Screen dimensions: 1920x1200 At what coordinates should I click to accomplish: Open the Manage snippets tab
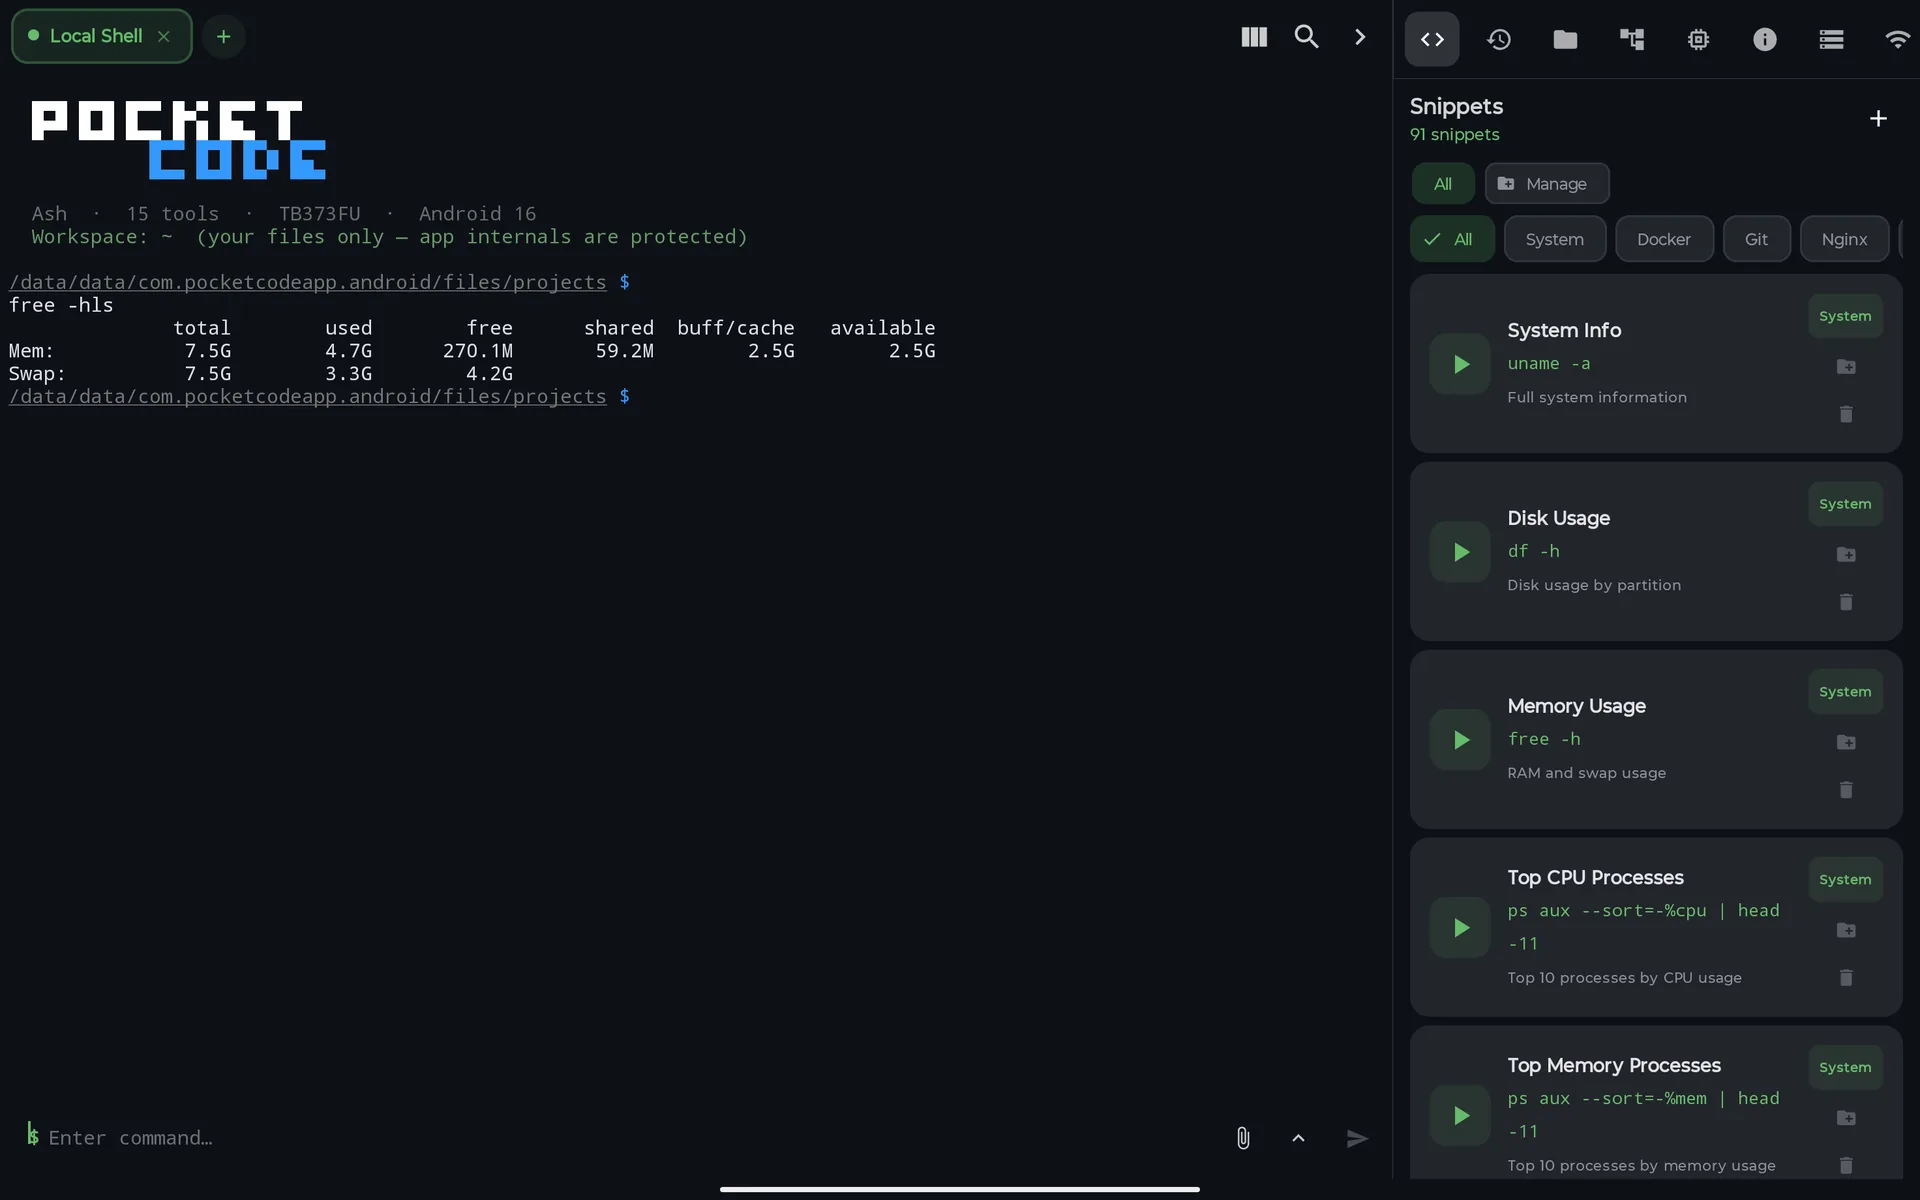tap(1547, 184)
